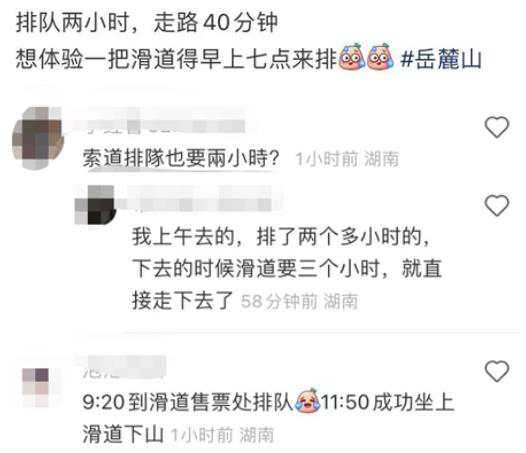Tap the crying emoji before 11:50
The height and width of the screenshot is (453, 526).
(x=307, y=400)
